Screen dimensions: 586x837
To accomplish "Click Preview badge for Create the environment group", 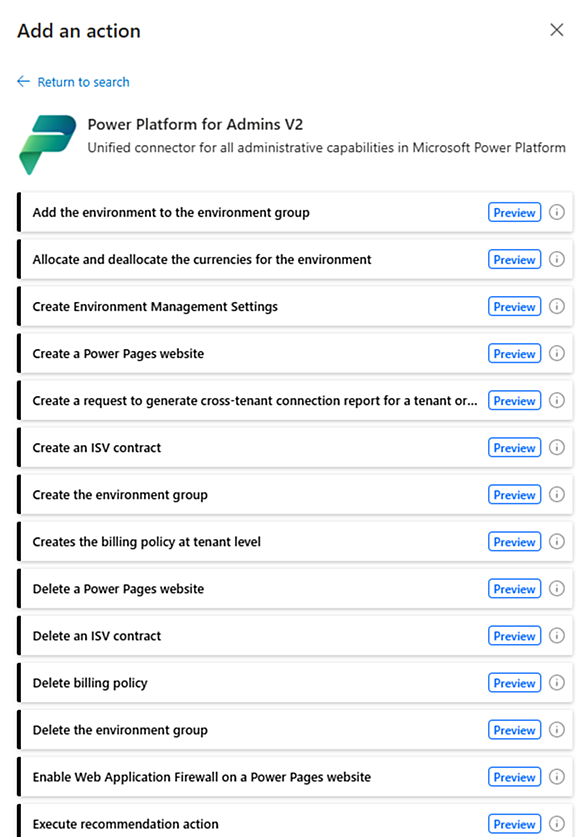I will coord(514,495).
